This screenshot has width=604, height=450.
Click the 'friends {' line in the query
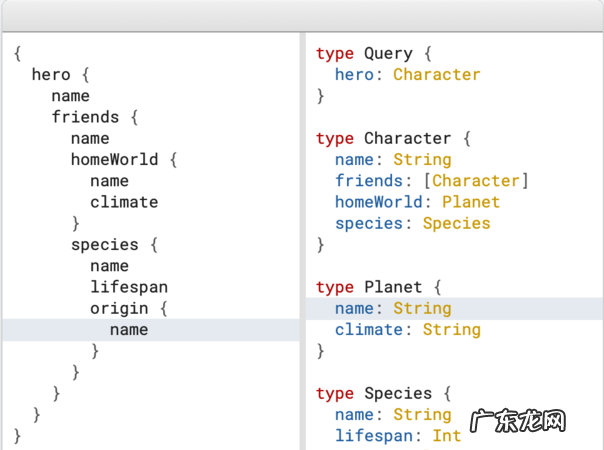click(x=95, y=117)
